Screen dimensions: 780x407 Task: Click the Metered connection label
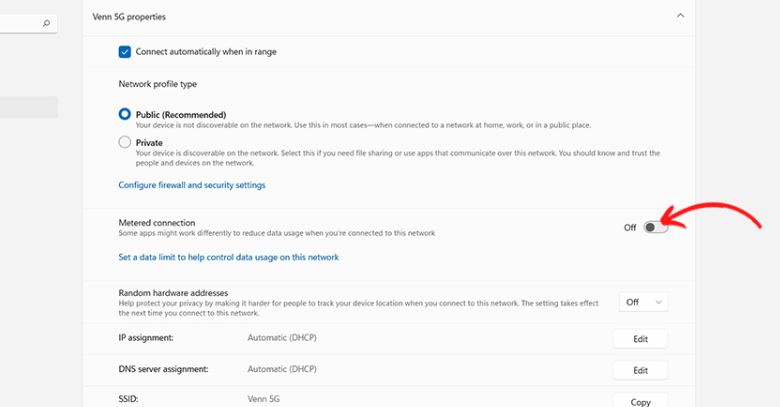click(157, 223)
